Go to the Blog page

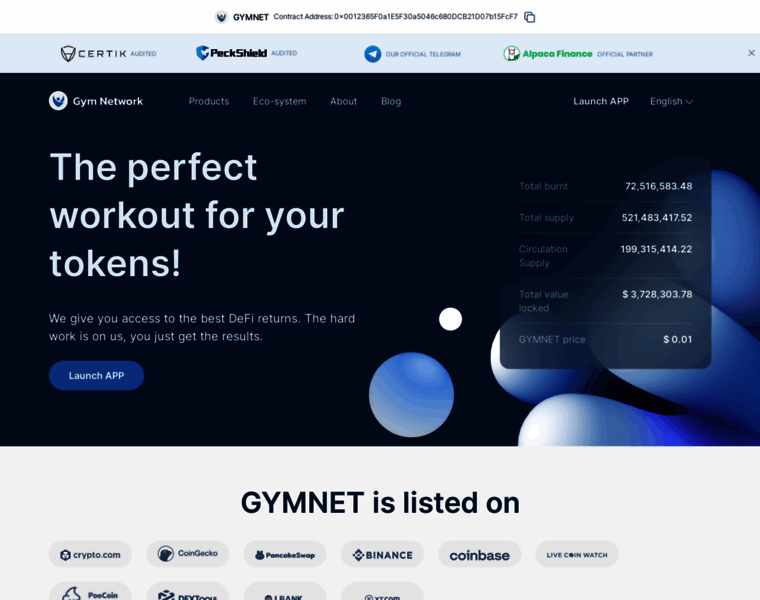[391, 101]
